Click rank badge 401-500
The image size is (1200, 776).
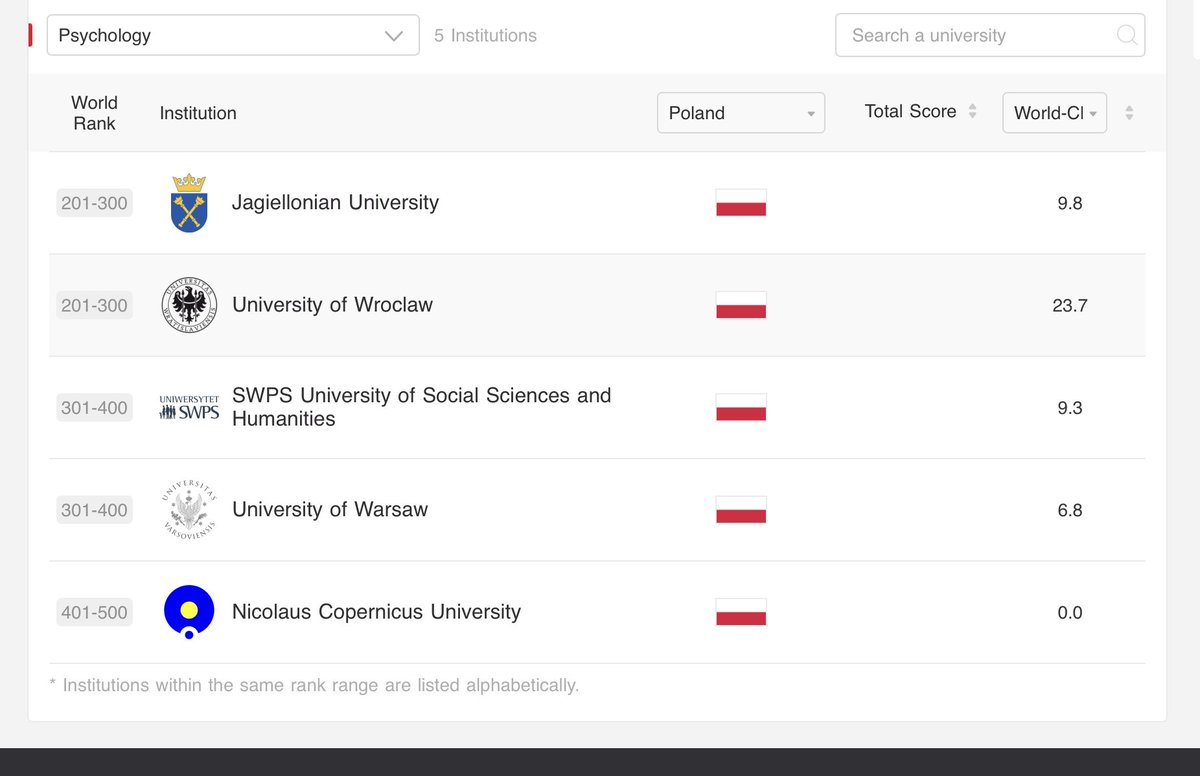click(x=94, y=612)
